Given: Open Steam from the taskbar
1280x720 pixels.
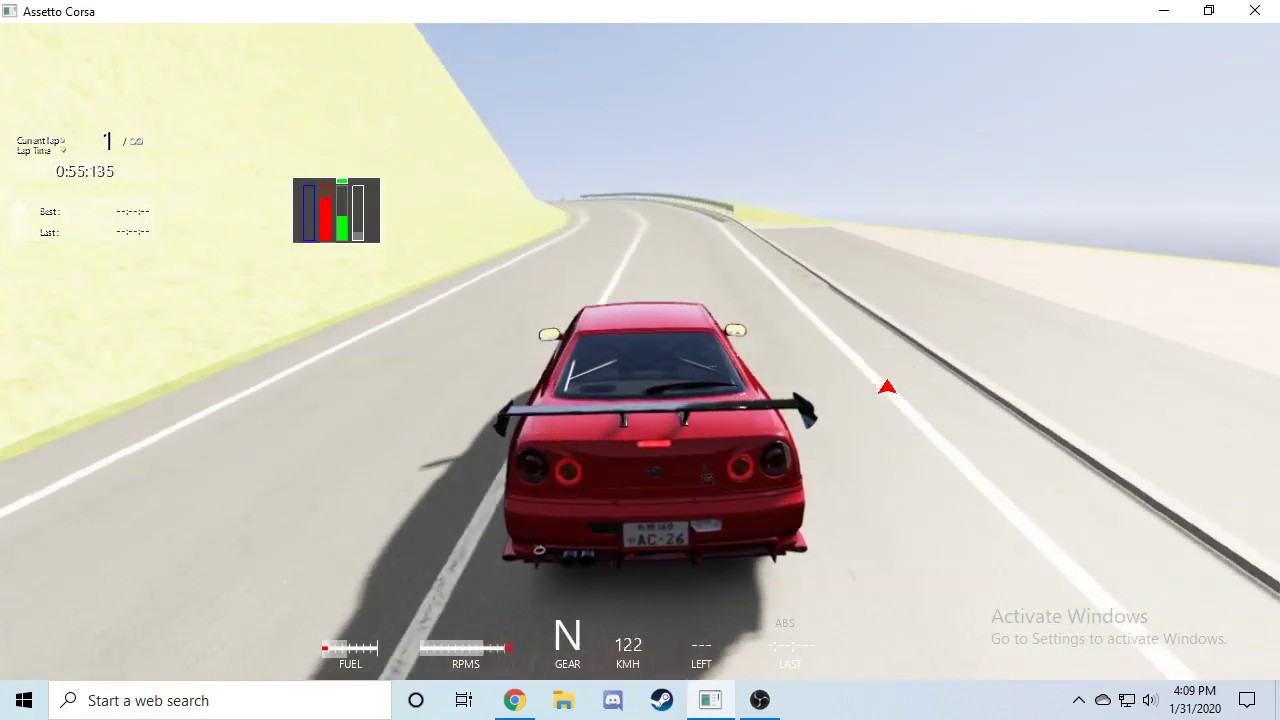Looking at the screenshot, I should [661, 700].
